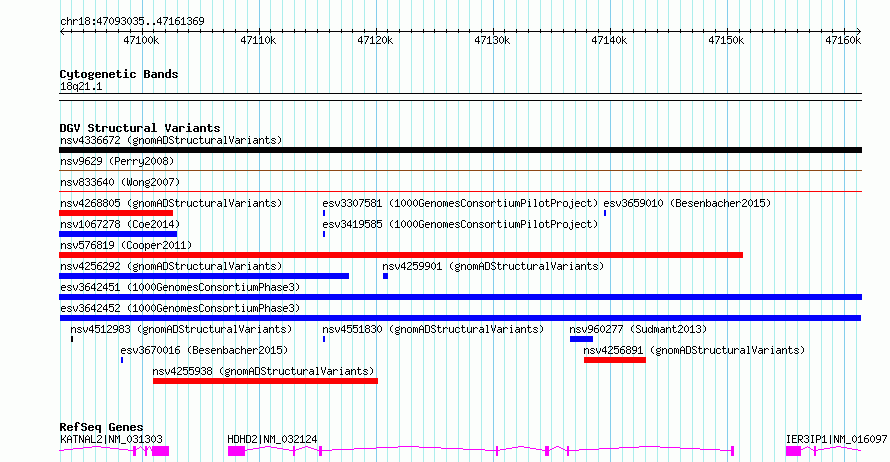
Task: Click the 47140k ruler tick label
Action: click(x=609, y=40)
